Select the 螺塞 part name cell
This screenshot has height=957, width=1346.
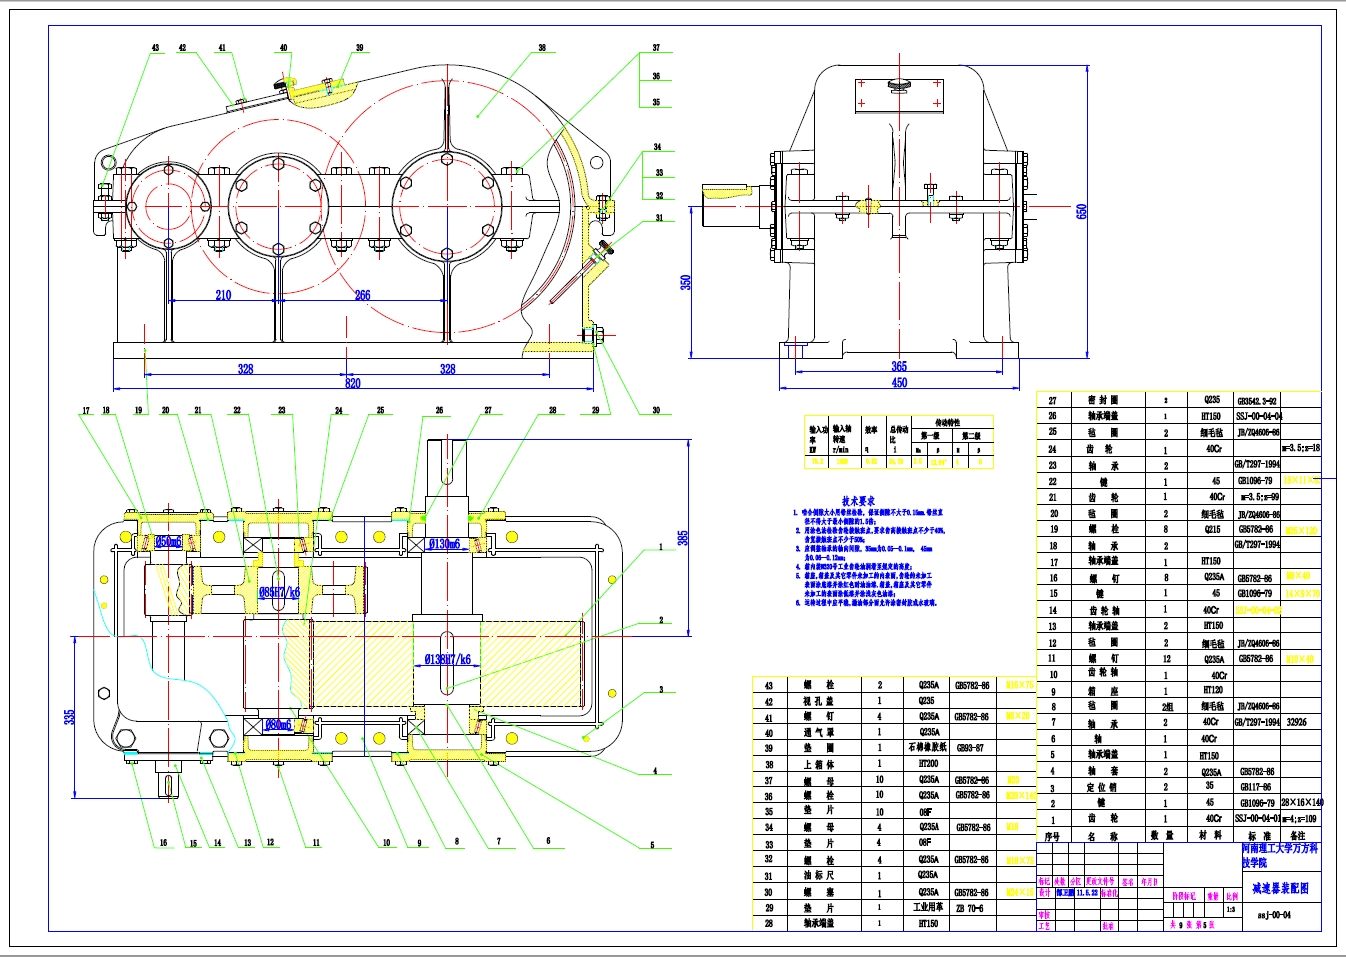[x=818, y=892]
